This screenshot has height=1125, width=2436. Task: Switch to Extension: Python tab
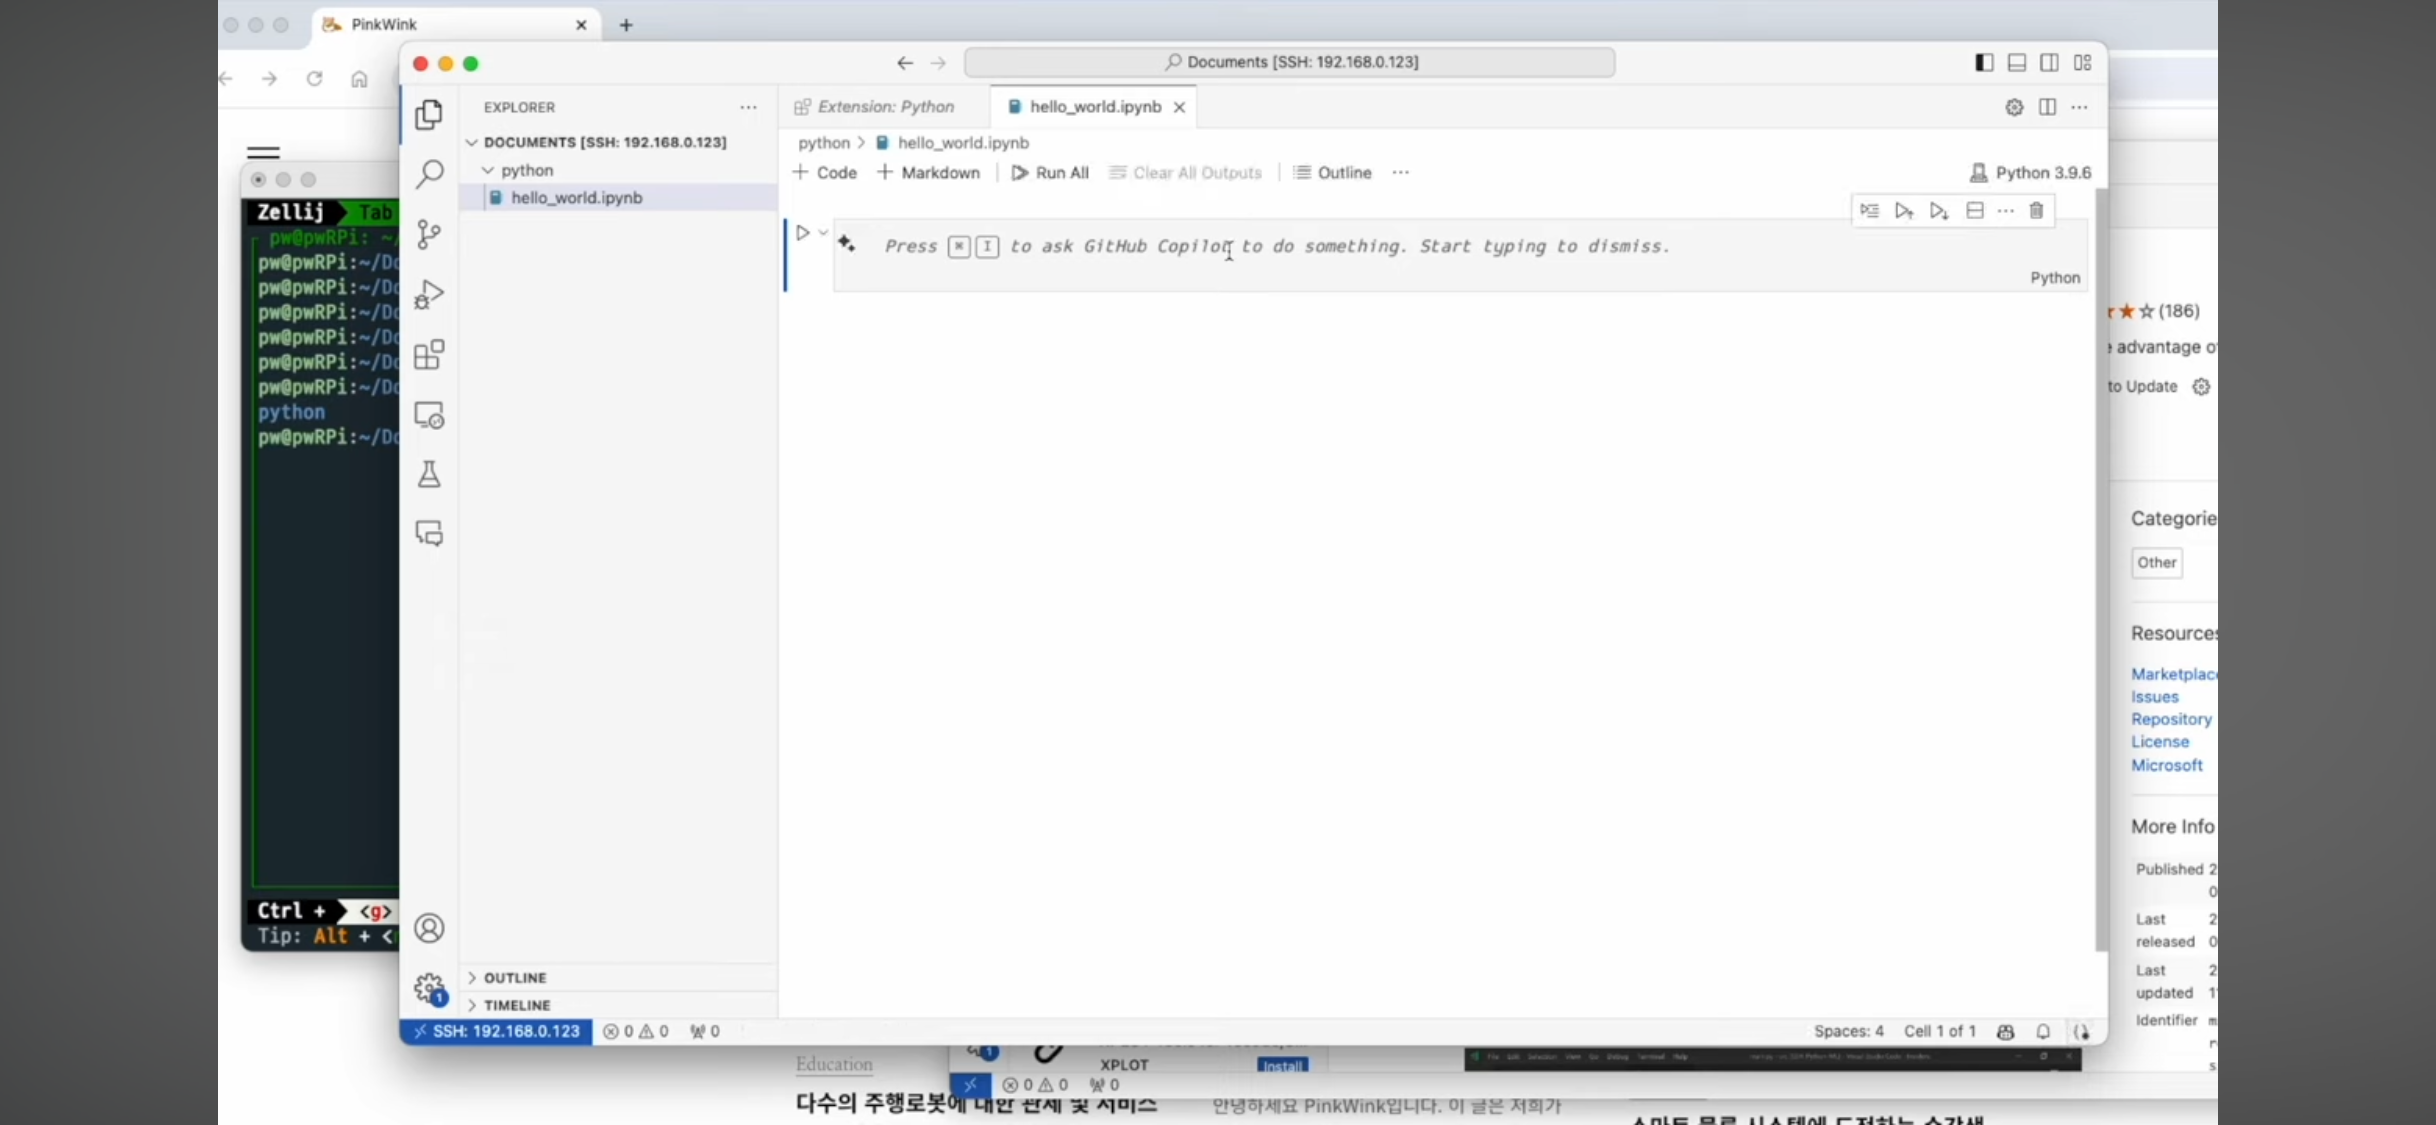coord(884,107)
